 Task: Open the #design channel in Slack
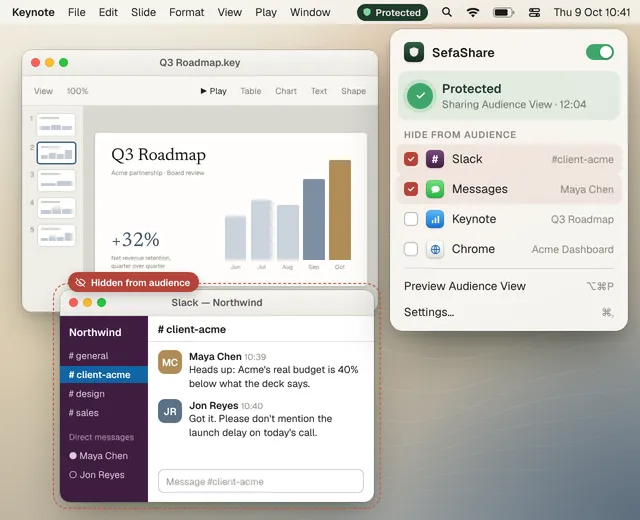click(x=104, y=394)
